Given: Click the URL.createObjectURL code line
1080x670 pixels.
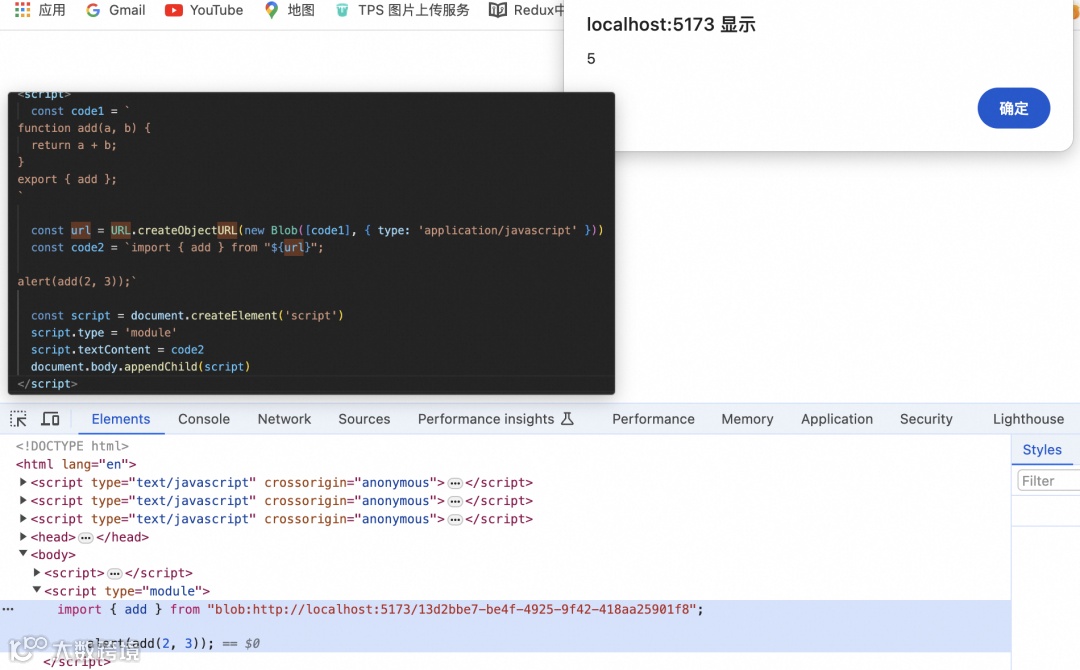Looking at the screenshot, I should [317, 230].
